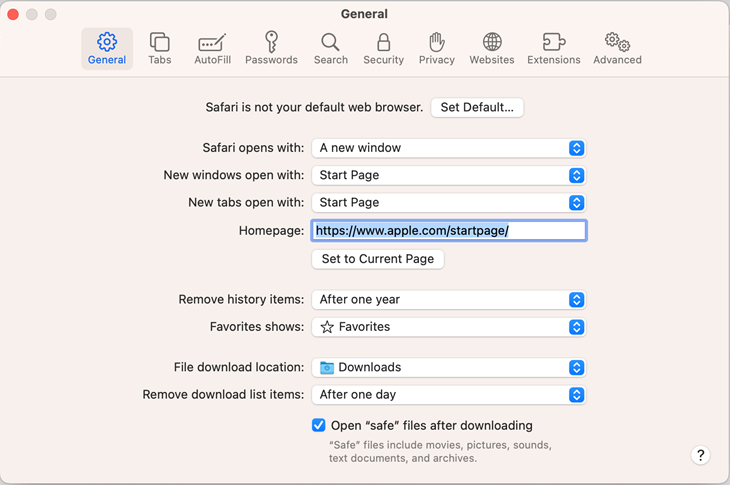
Task: Click the 'Favorites shows:' label
Action: (257, 327)
